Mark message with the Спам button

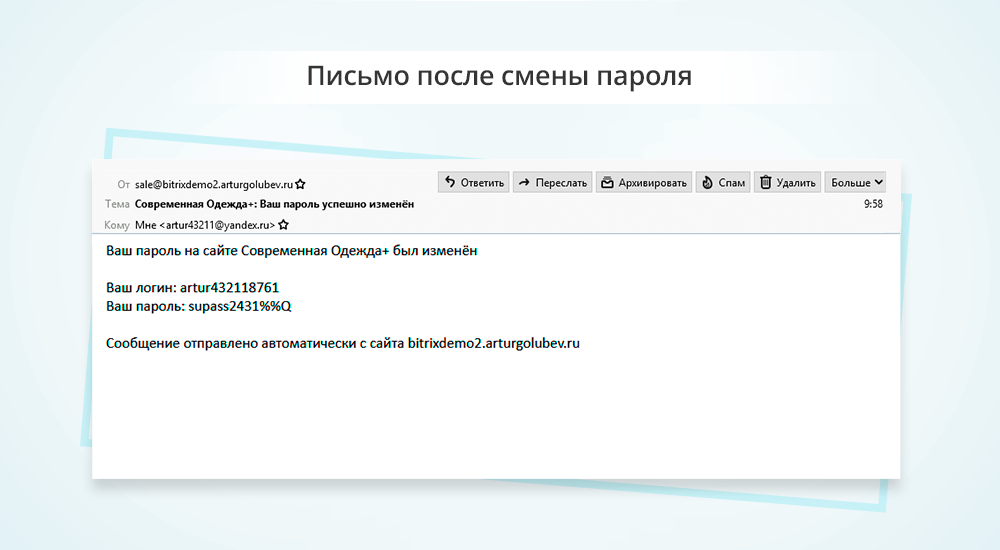[x=723, y=182]
